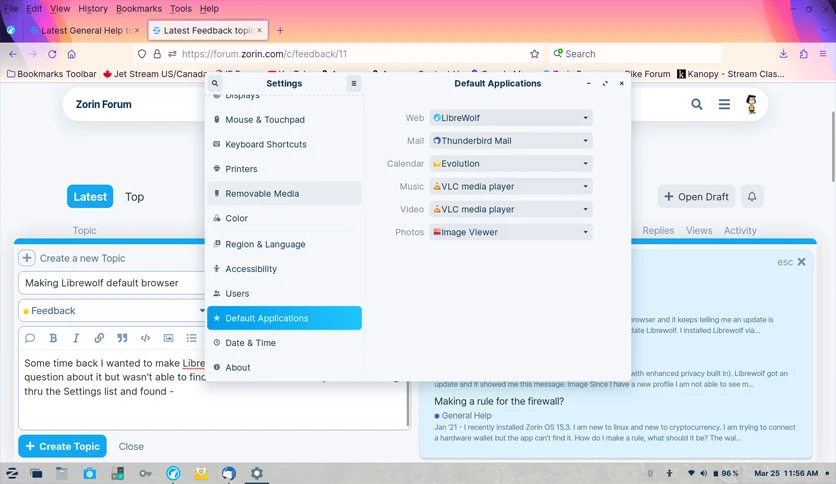Click the topic title input field
The height and width of the screenshot is (484, 836).
click(112, 283)
